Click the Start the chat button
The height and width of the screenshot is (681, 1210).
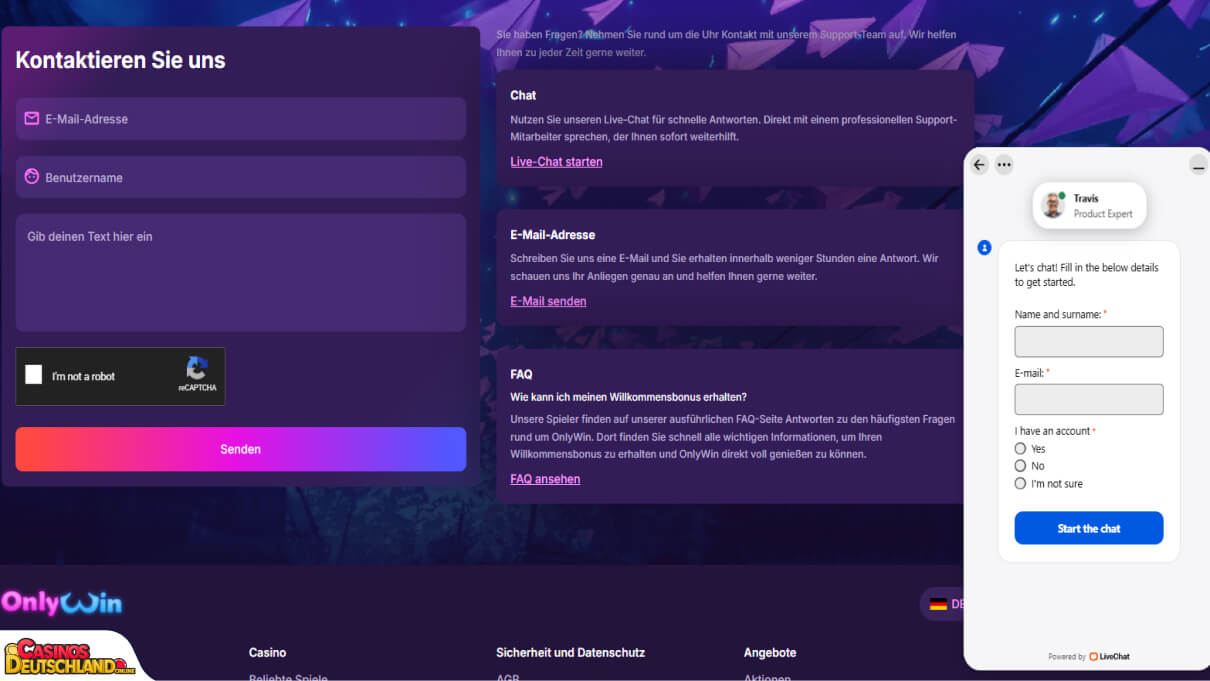[1089, 528]
